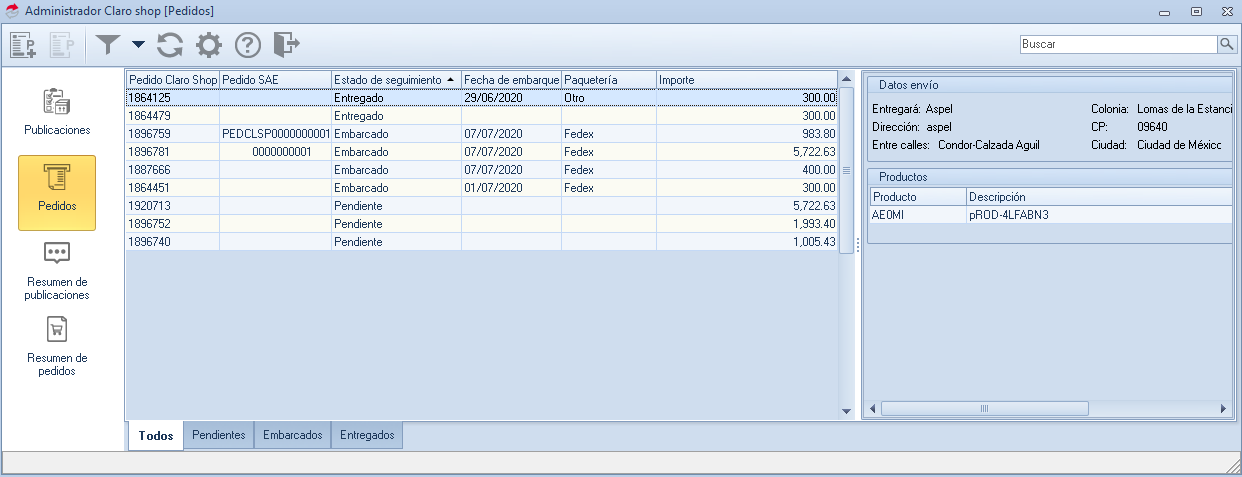The width and height of the screenshot is (1242, 477).
Task: Select order row 1896740
Action: (x=481, y=242)
